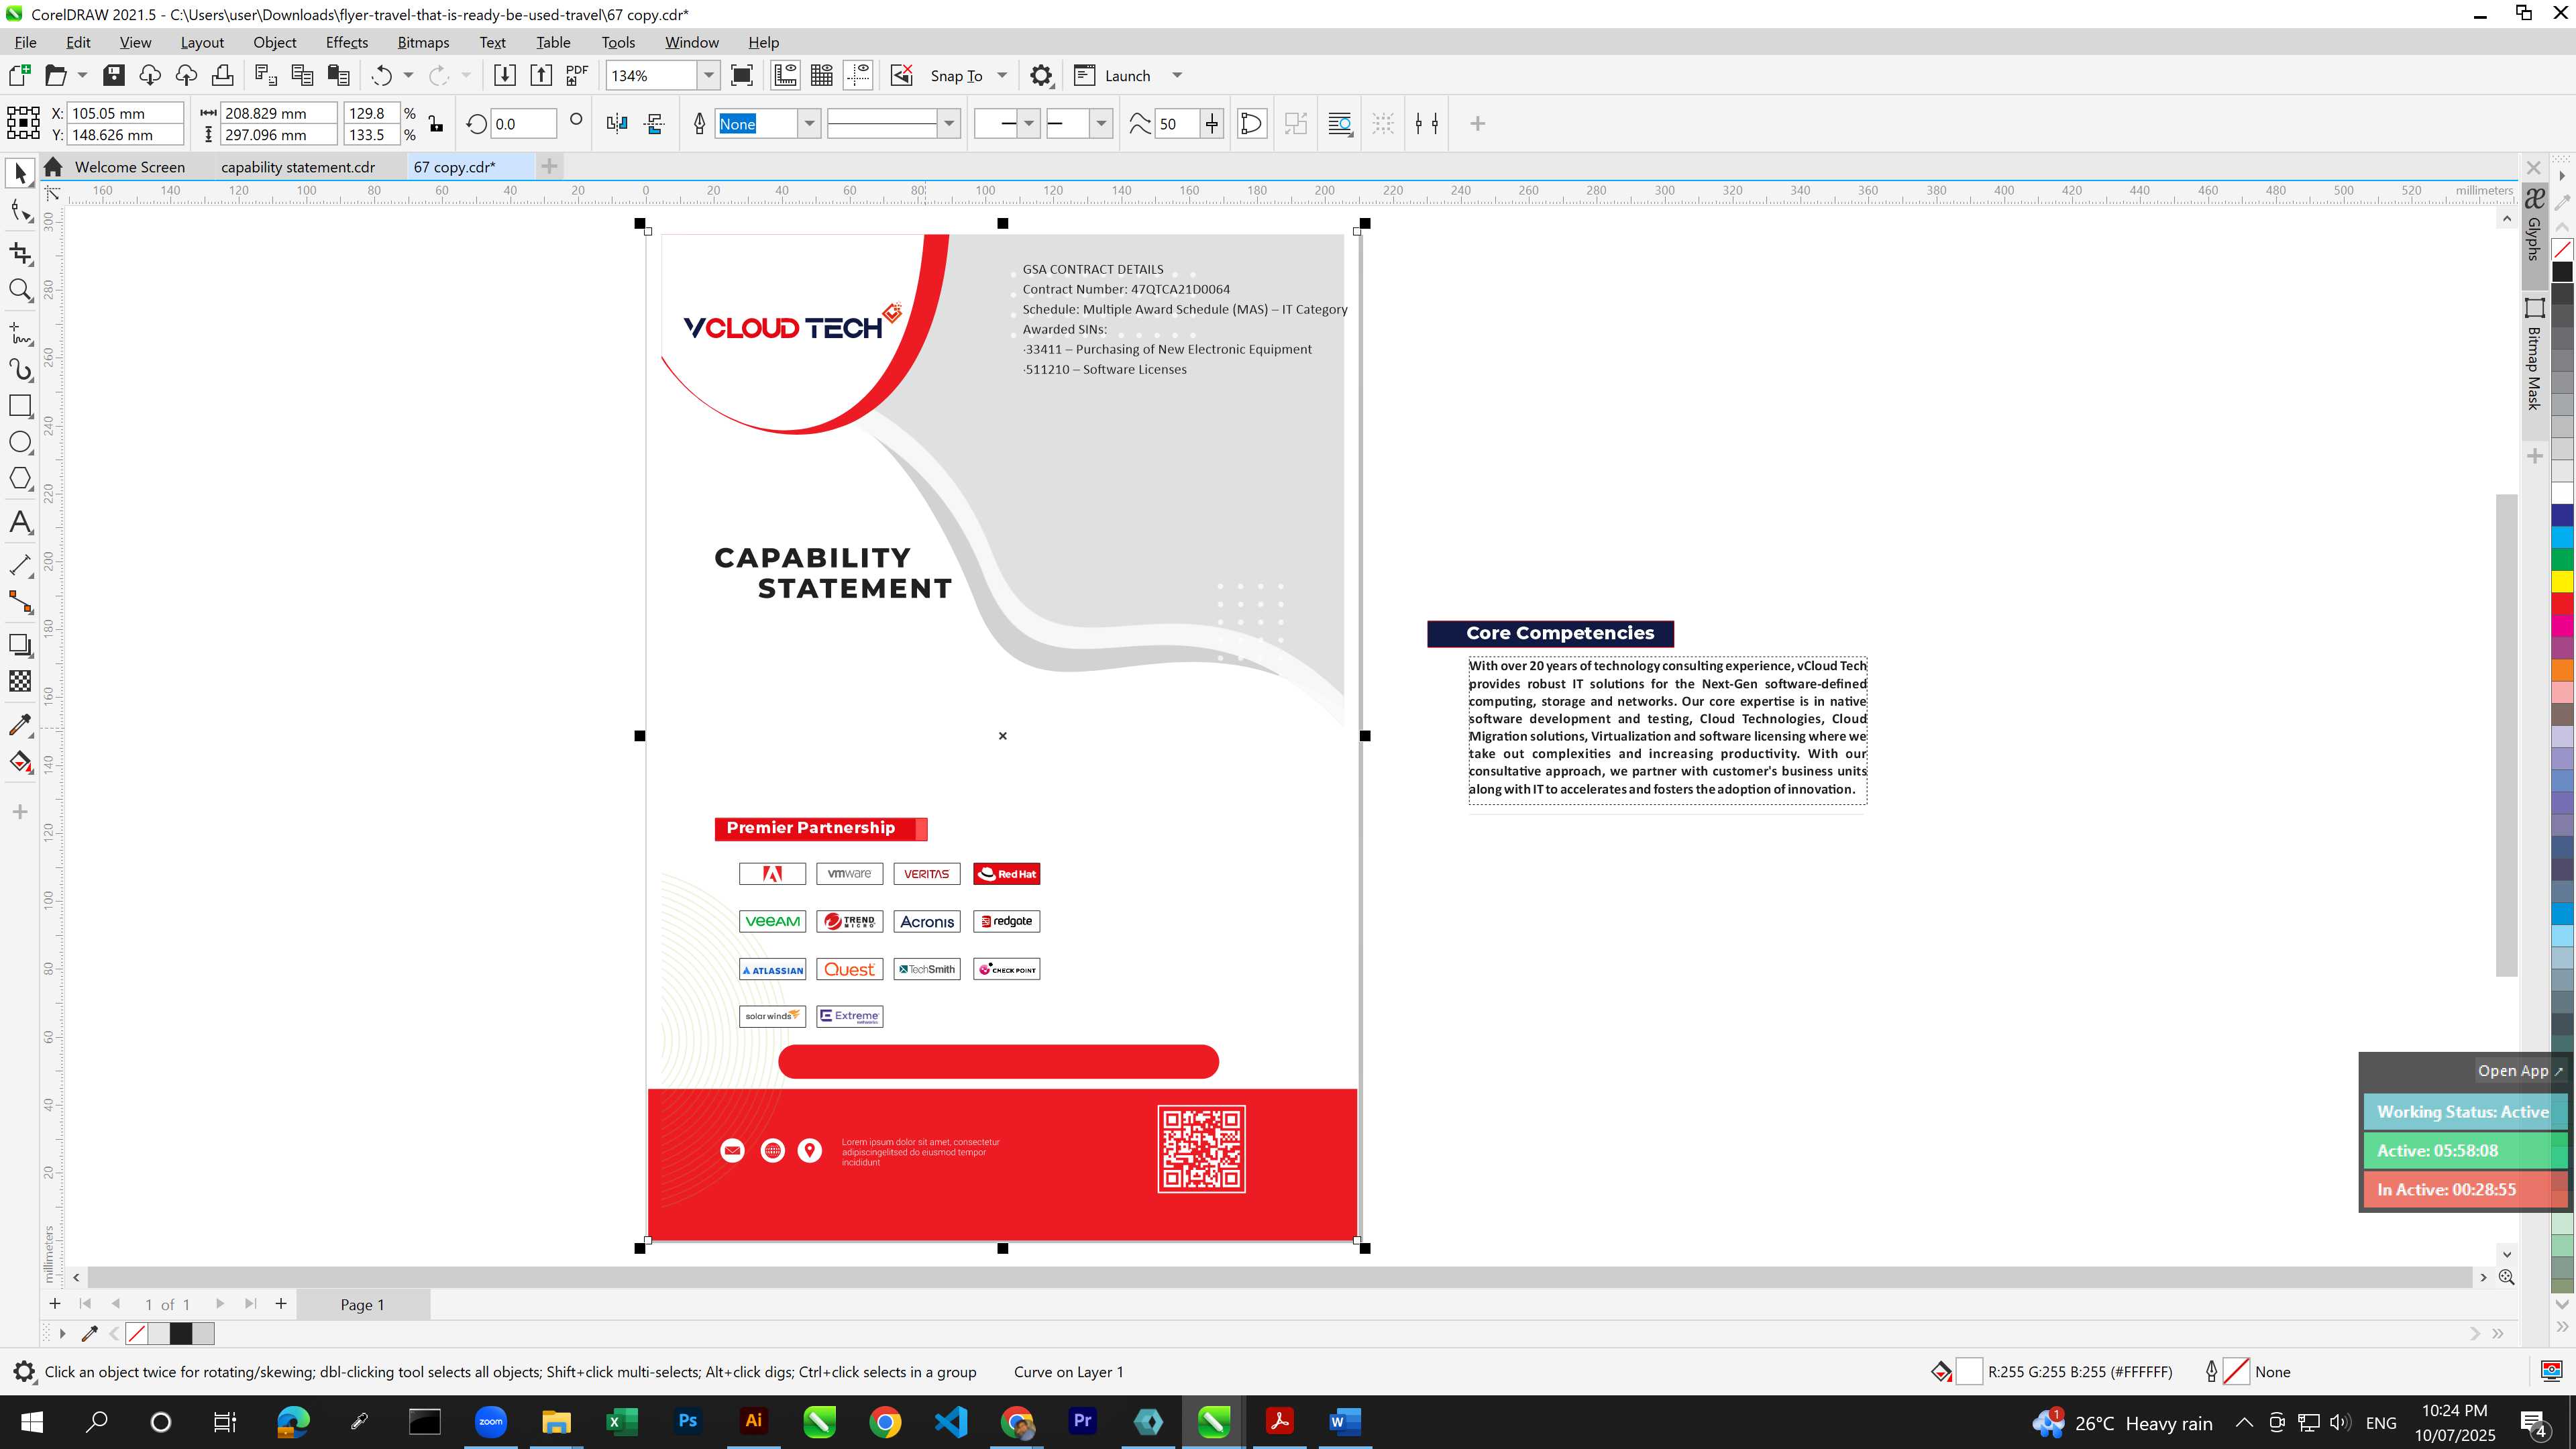
Task: Select the Zoom tool in toolbox
Action: tap(20, 291)
